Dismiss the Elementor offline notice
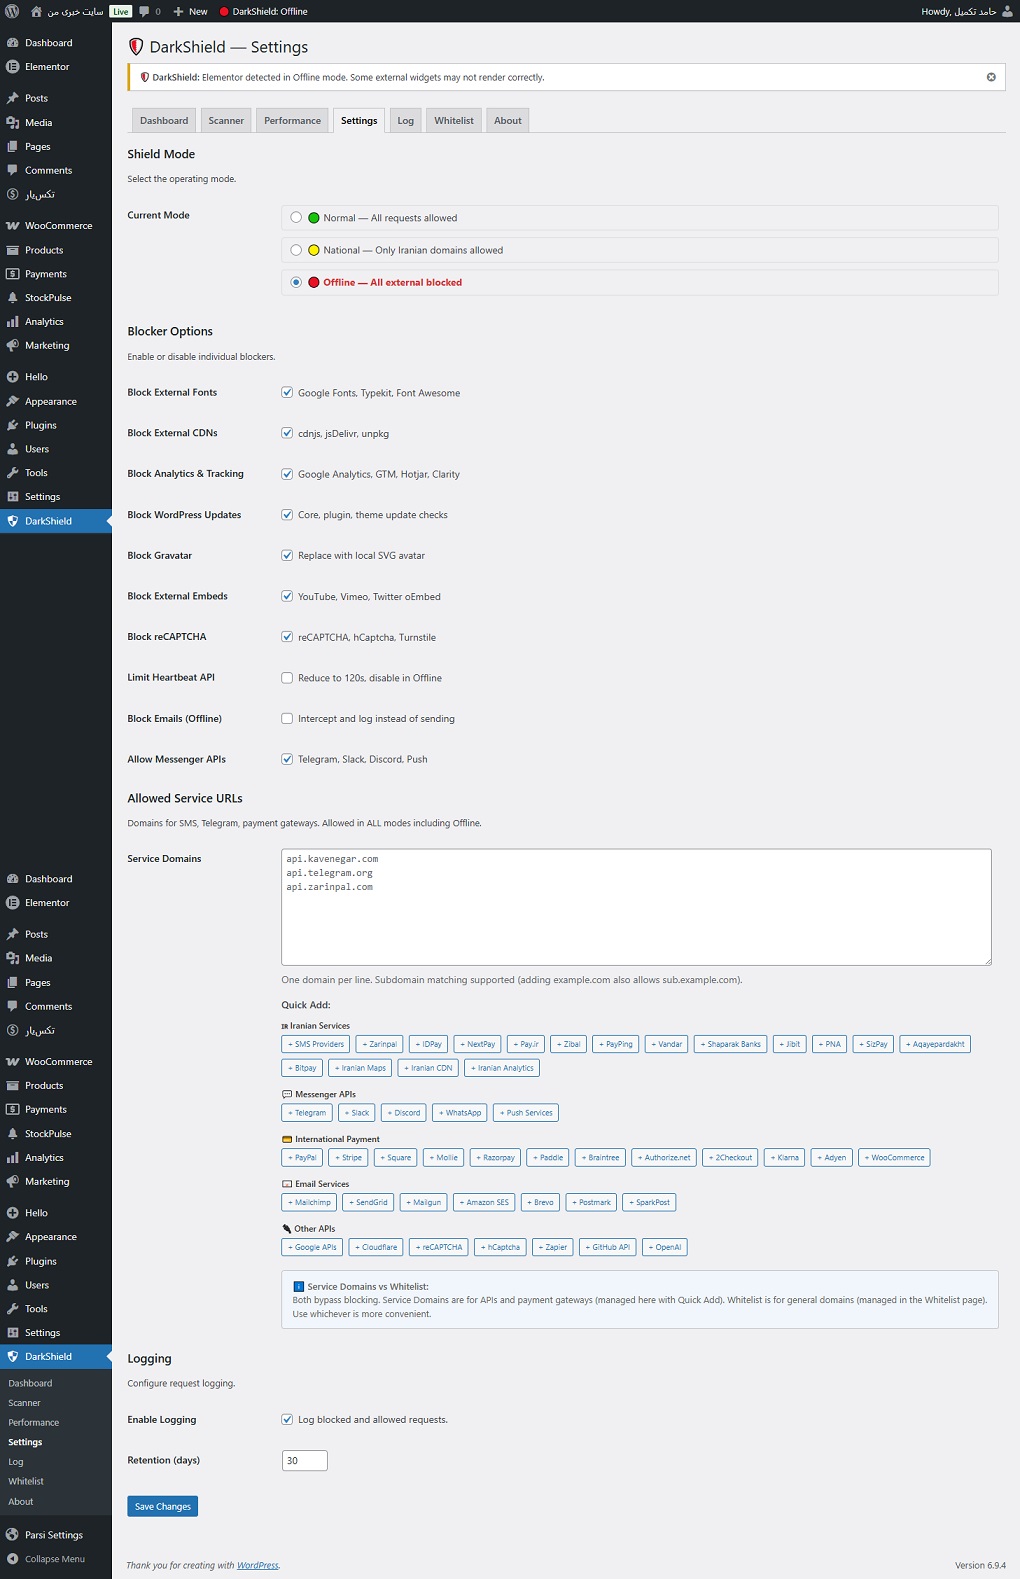 [x=991, y=77]
